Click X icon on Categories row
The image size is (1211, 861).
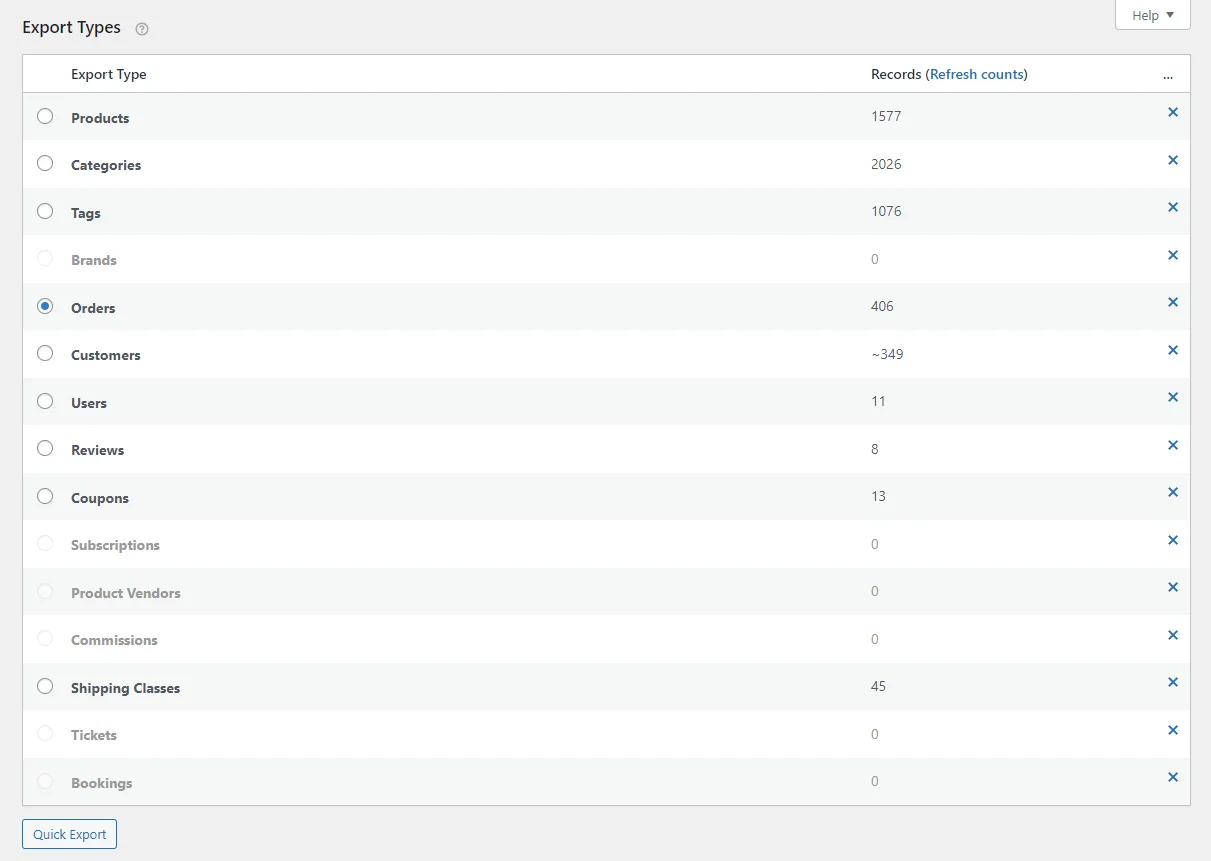tap(1173, 160)
